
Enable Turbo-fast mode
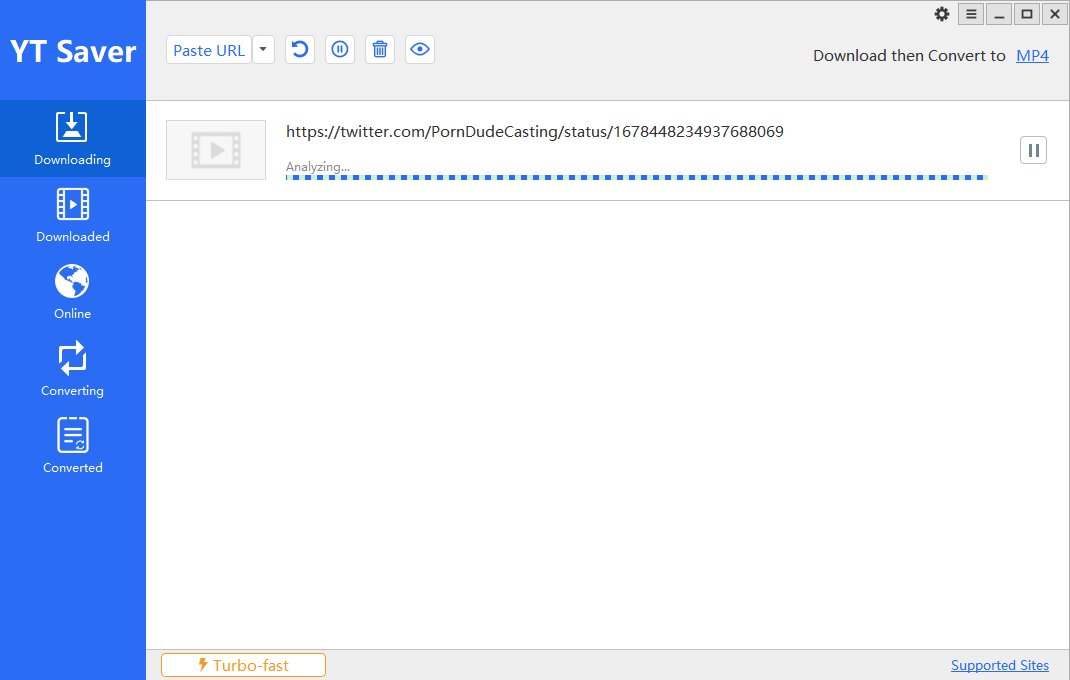[244, 665]
